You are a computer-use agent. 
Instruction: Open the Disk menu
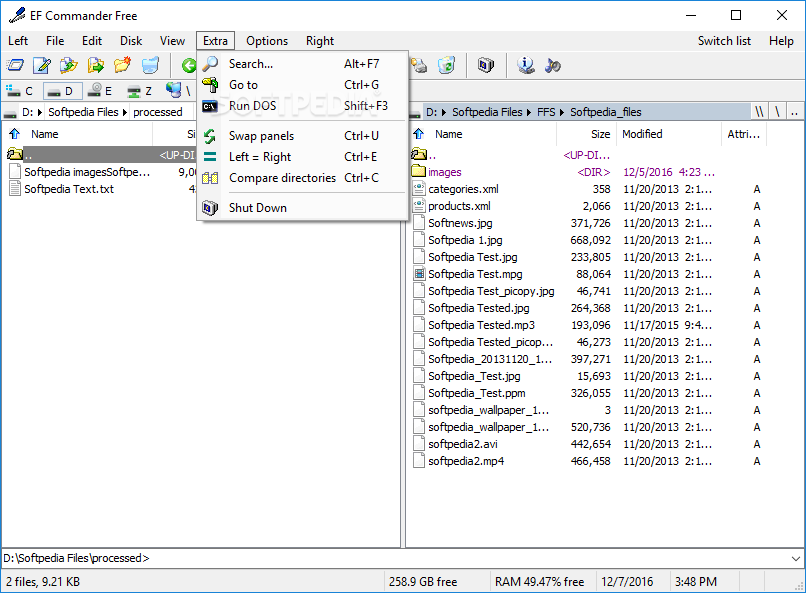[x=131, y=41]
